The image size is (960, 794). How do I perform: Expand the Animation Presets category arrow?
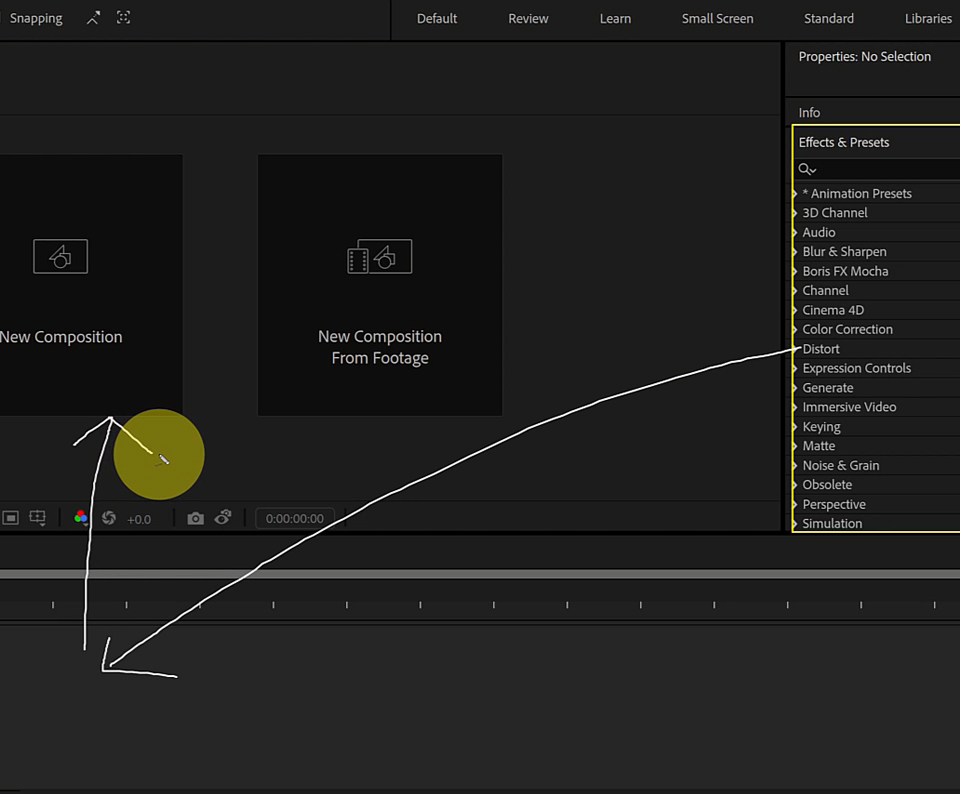(795, 193)
